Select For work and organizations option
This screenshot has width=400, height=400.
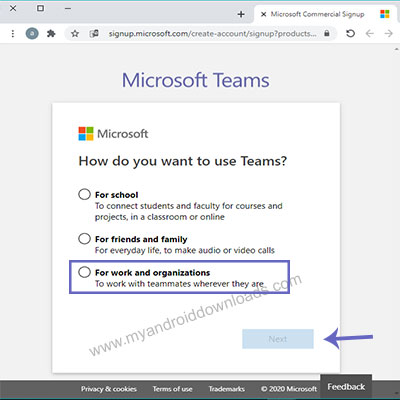click(84, 272)
